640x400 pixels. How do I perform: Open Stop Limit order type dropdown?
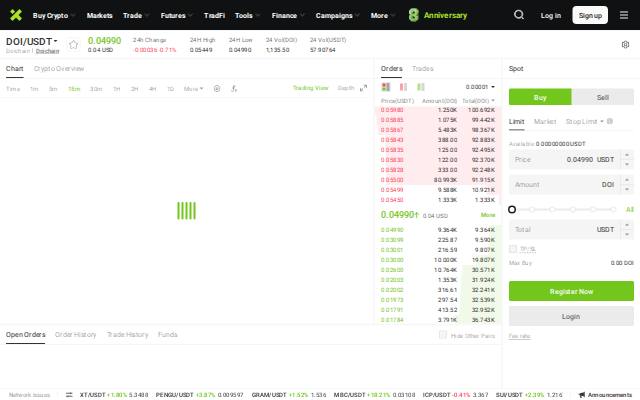click(x=584, y=121)
